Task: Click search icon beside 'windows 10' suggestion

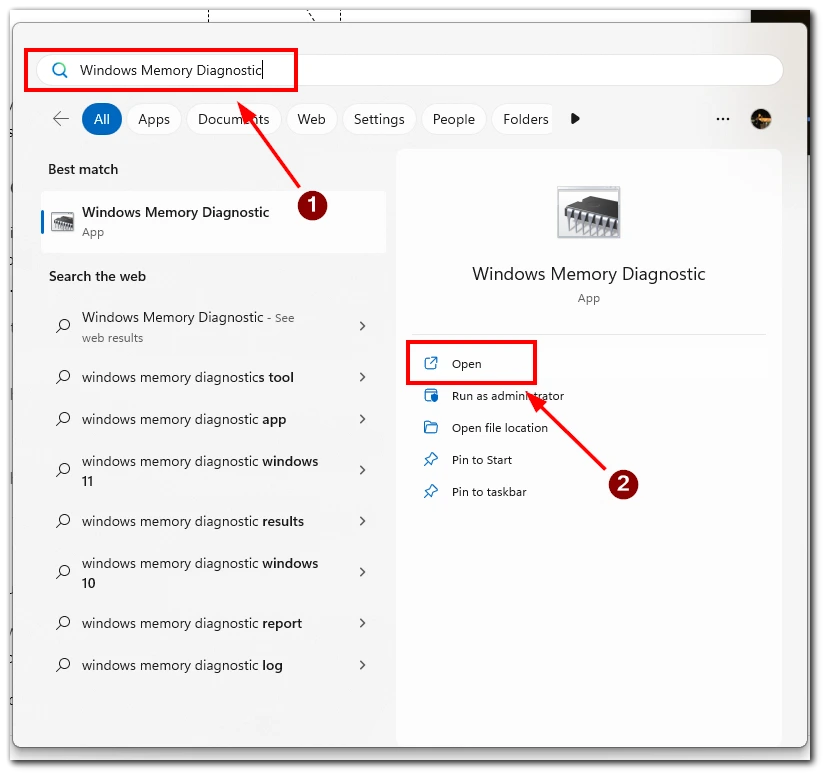Action: point(63,571)
